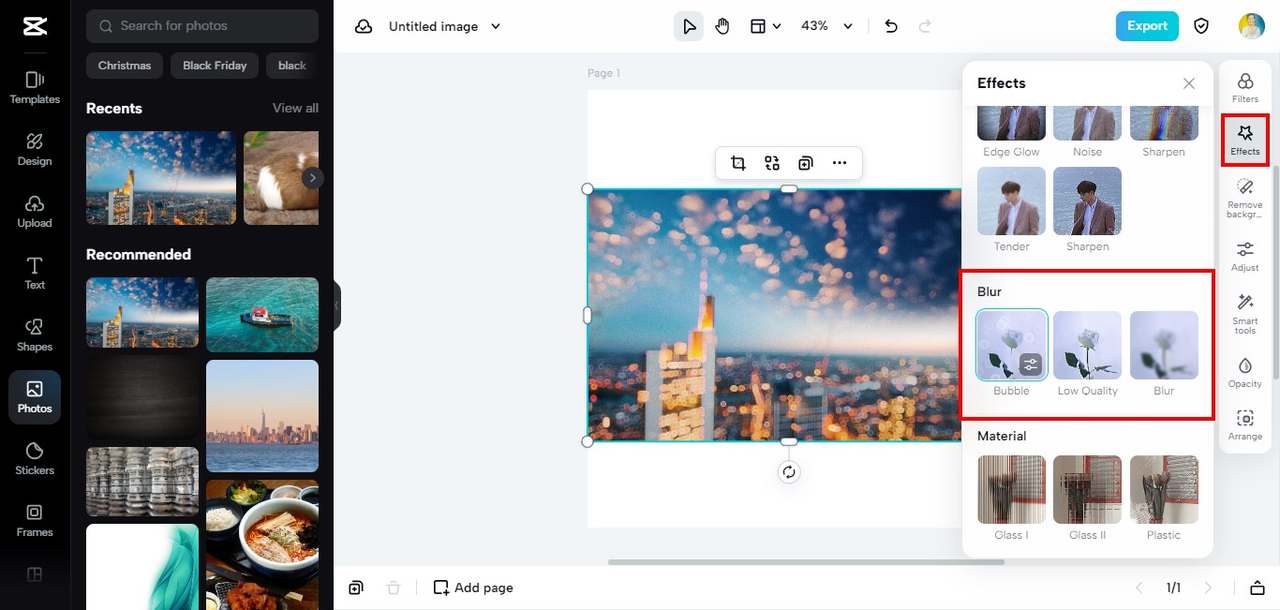
Task: Open the Remove background tool
Action: pyautogui.click(x=1245, y=198)
